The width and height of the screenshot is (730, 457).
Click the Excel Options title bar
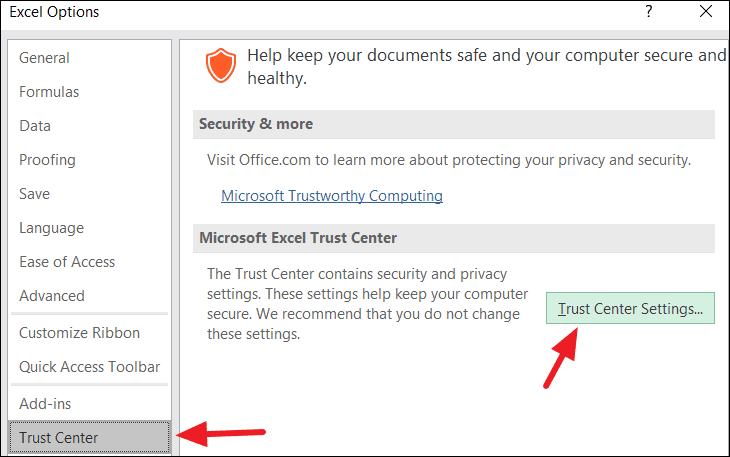300,13
